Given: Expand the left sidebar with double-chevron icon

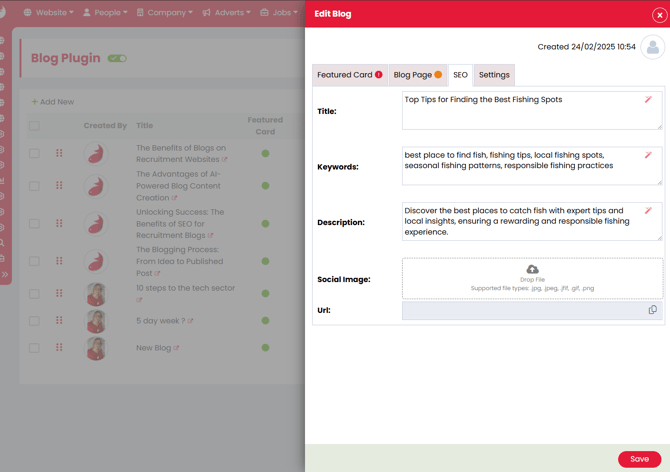Looking at the screenshot, I should pyautogui.click(x=5, y=274).
